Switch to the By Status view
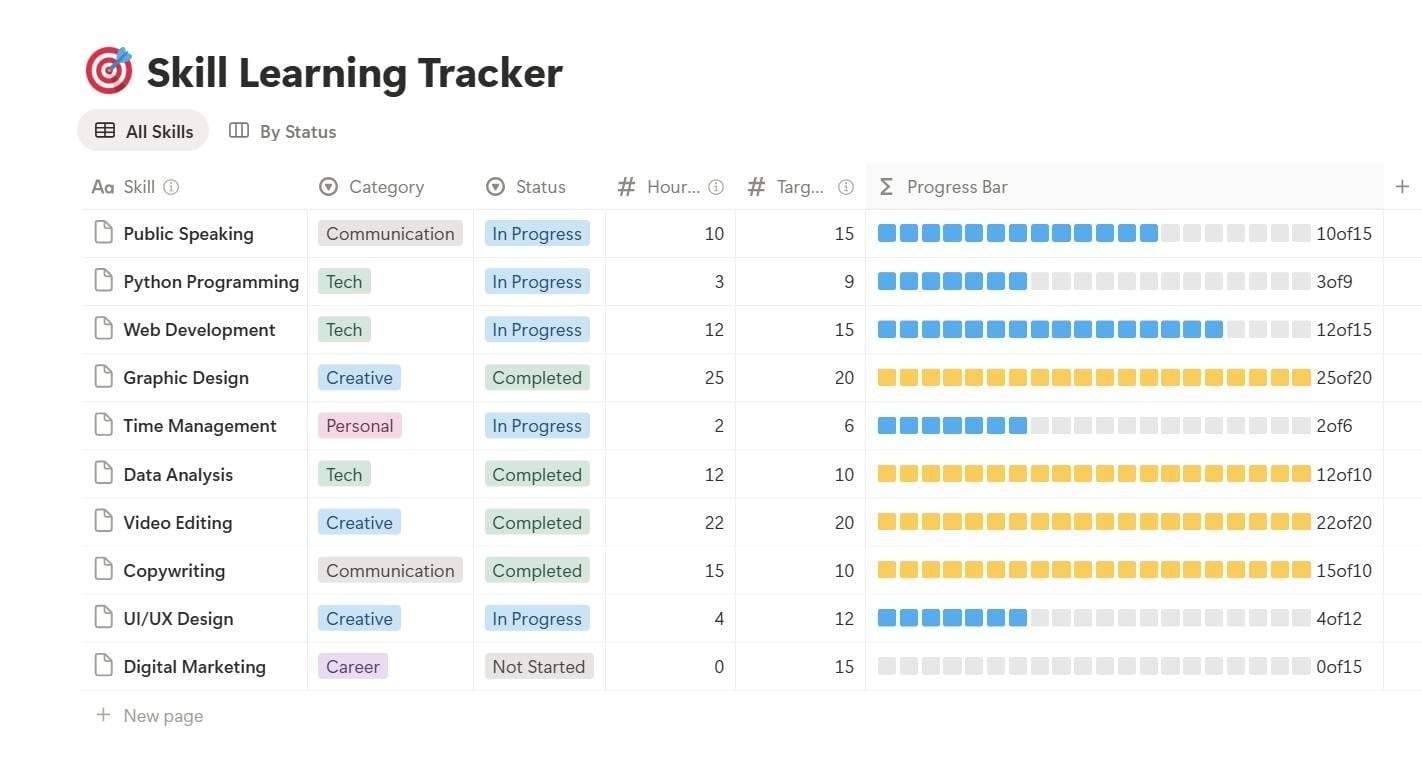The width and height of the screenshot is (1422, 762). click(283, 131)
